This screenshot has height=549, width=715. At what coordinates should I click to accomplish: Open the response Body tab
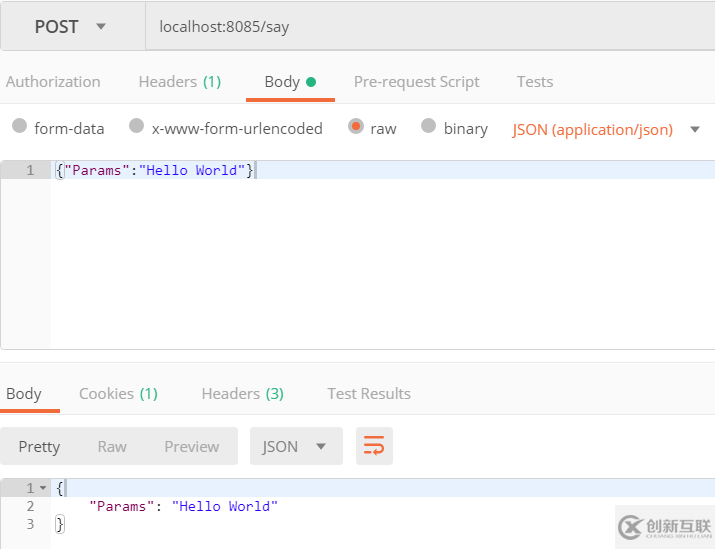(x=24, y=394)
